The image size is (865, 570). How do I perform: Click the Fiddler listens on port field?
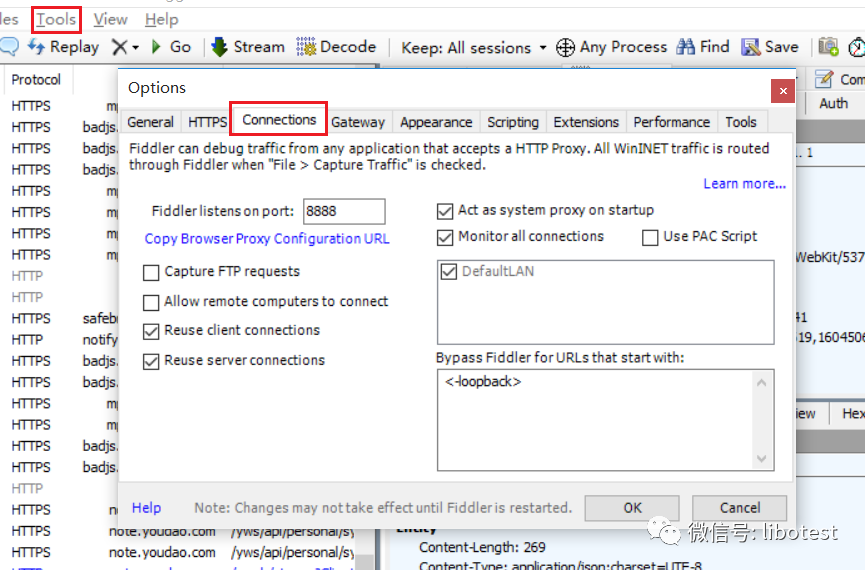(x=344, y=211)
